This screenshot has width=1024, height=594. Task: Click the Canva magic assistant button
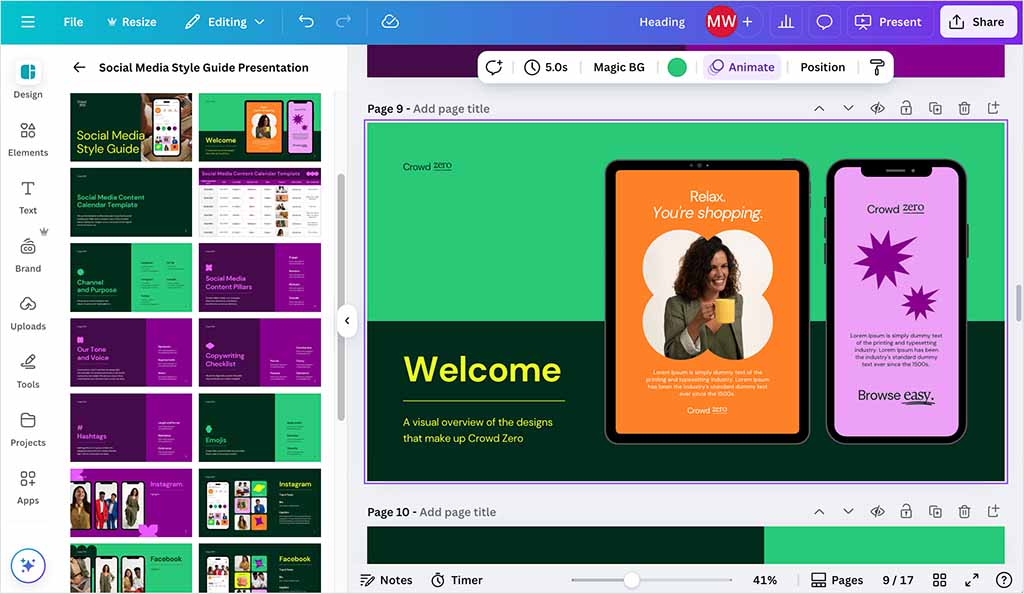[x=28, y=565]
